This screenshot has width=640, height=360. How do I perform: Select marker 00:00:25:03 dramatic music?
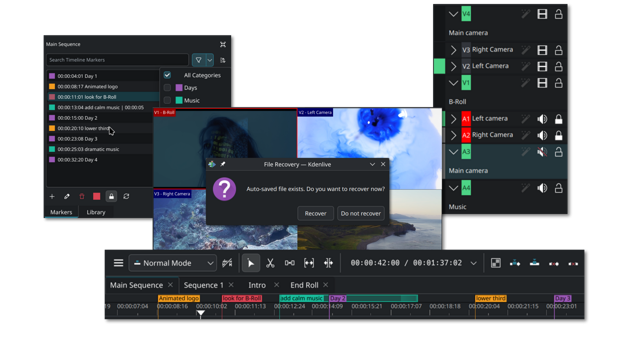[100, 149]
